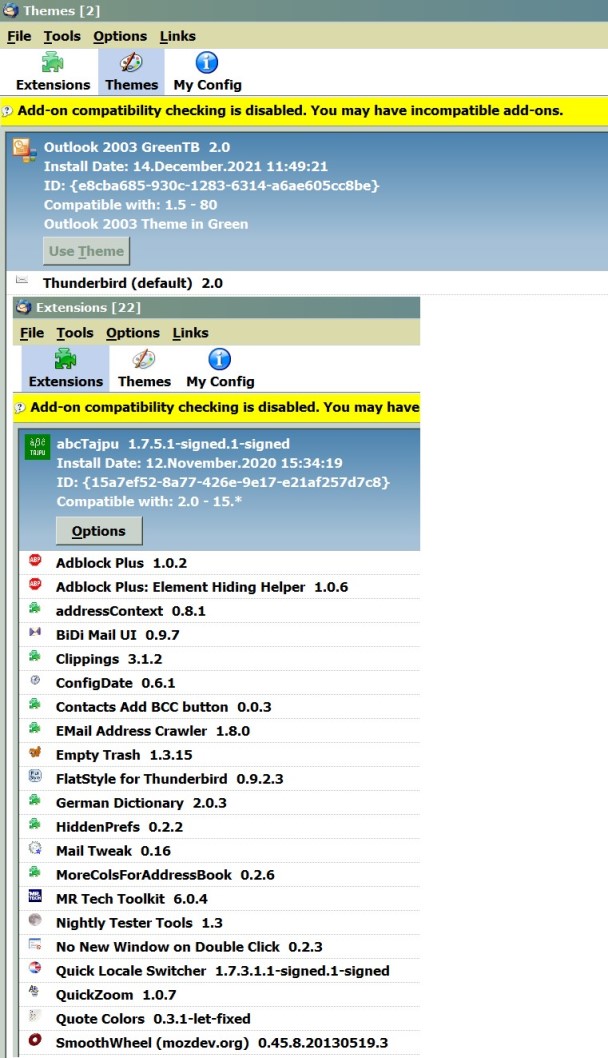Click the SmoothWheel extension icon
The height and width of the screenshot is (1058, 608).
[35, 1040]
